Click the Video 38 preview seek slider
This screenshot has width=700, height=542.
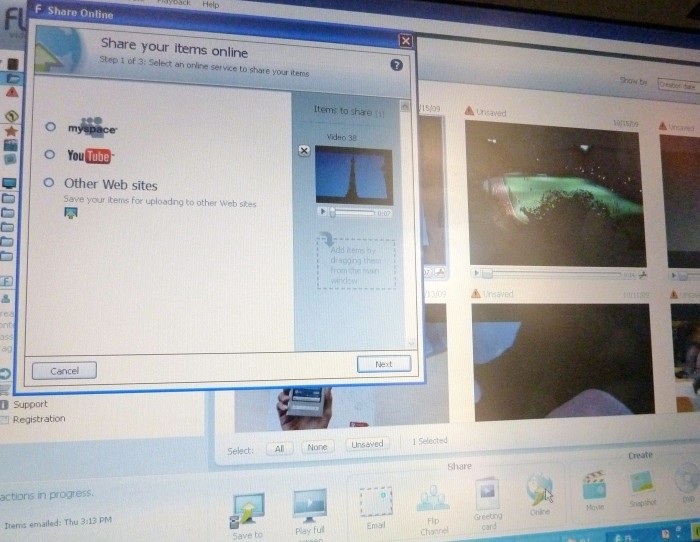(352, 212)
